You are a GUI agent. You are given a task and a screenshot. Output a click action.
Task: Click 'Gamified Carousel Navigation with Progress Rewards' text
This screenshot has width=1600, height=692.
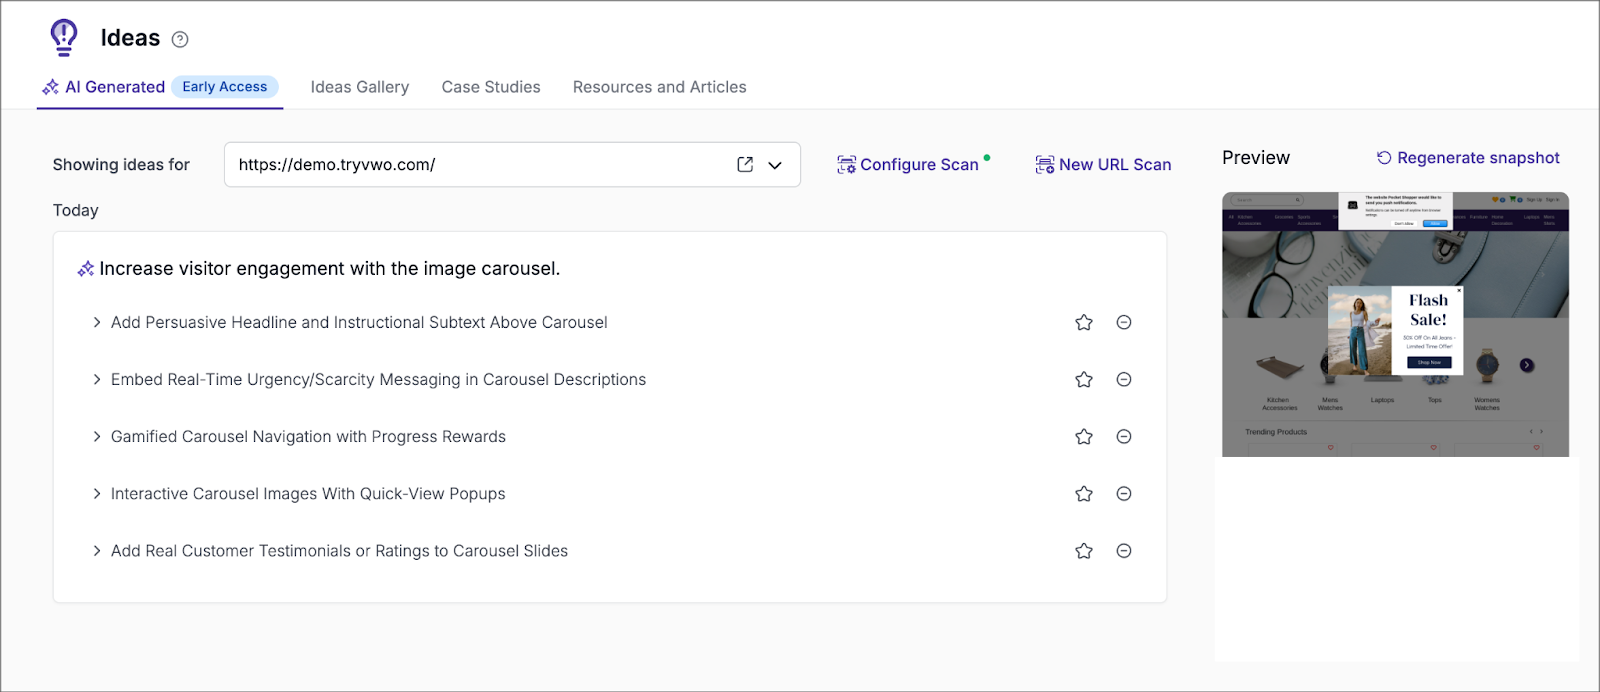[308, 436]
